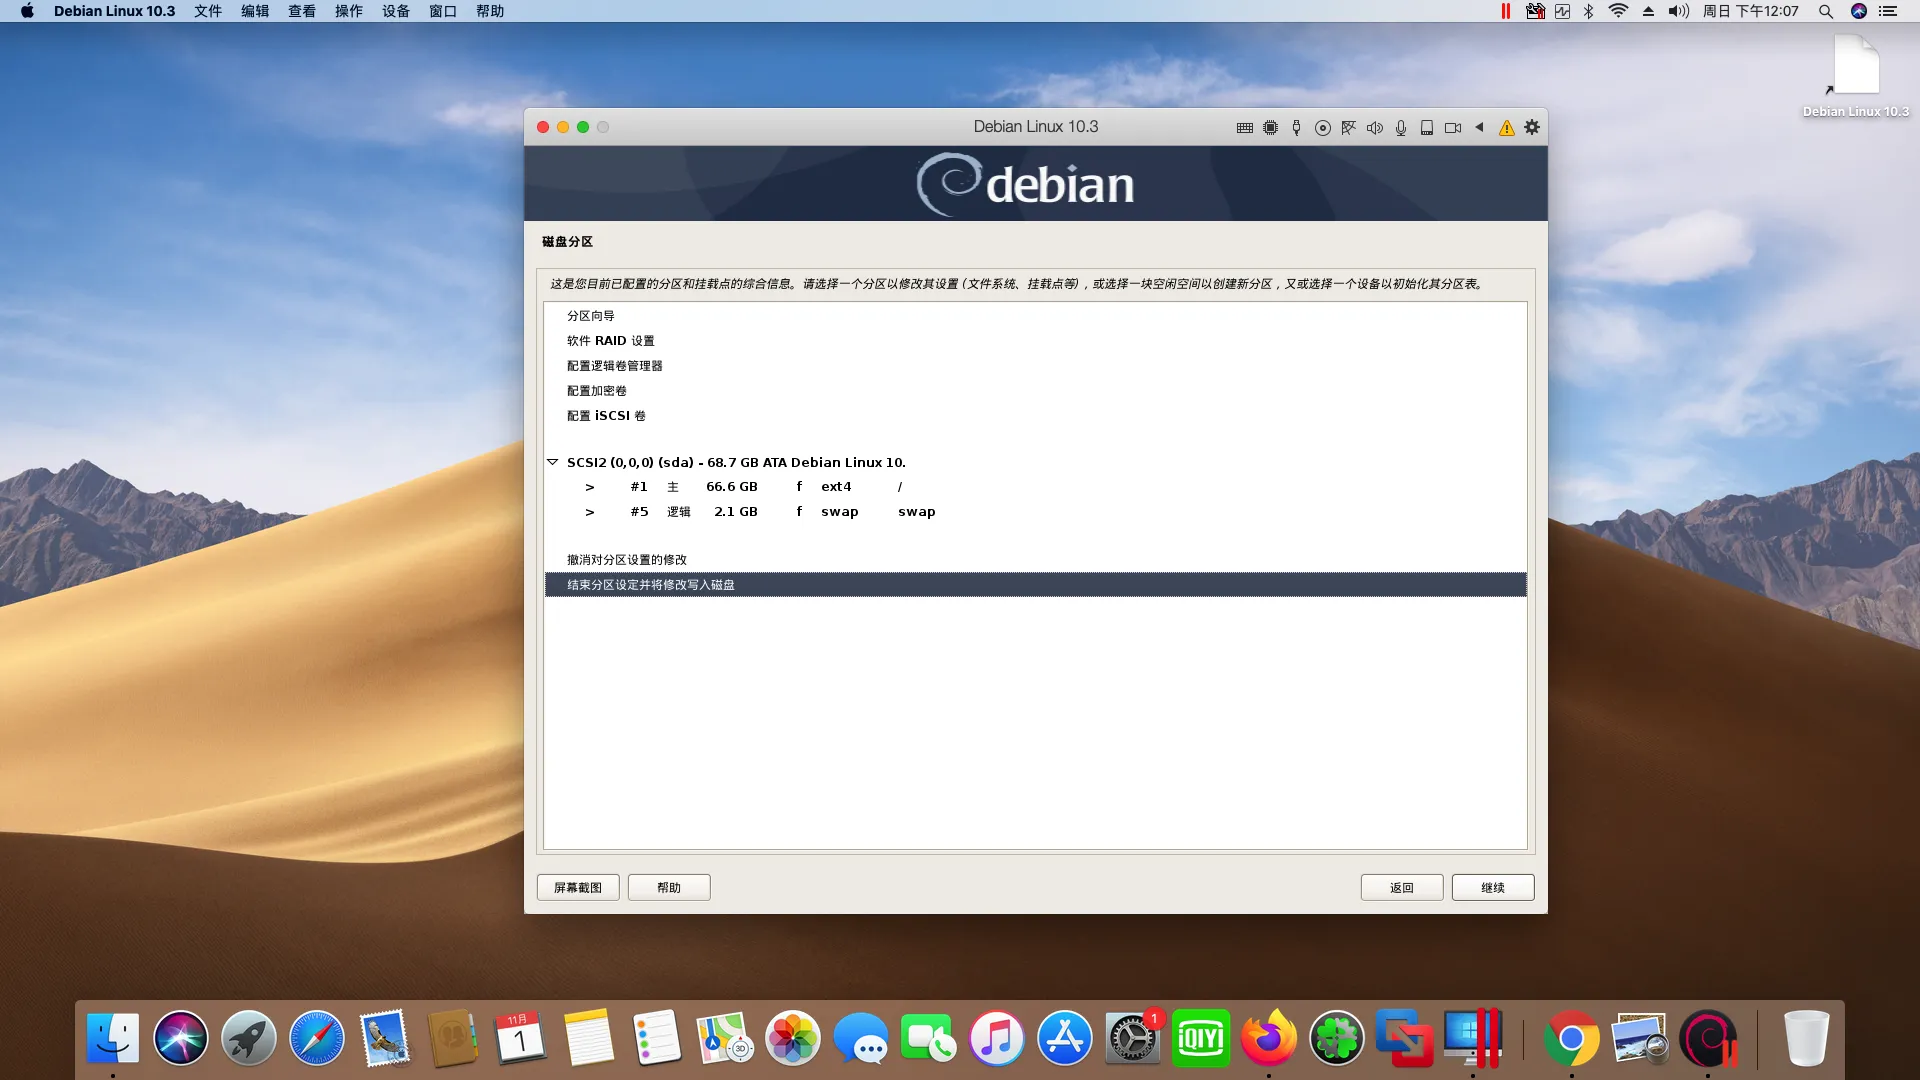This screenshot has height=1080, width=1920.
Task: Launch Google Chrome from dock
Action: [1571, 1039]
